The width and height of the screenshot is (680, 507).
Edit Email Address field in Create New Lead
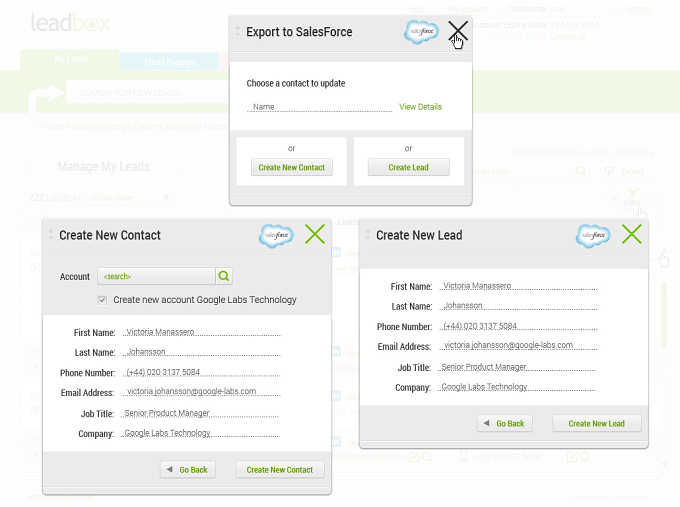(x=518, y=345)
